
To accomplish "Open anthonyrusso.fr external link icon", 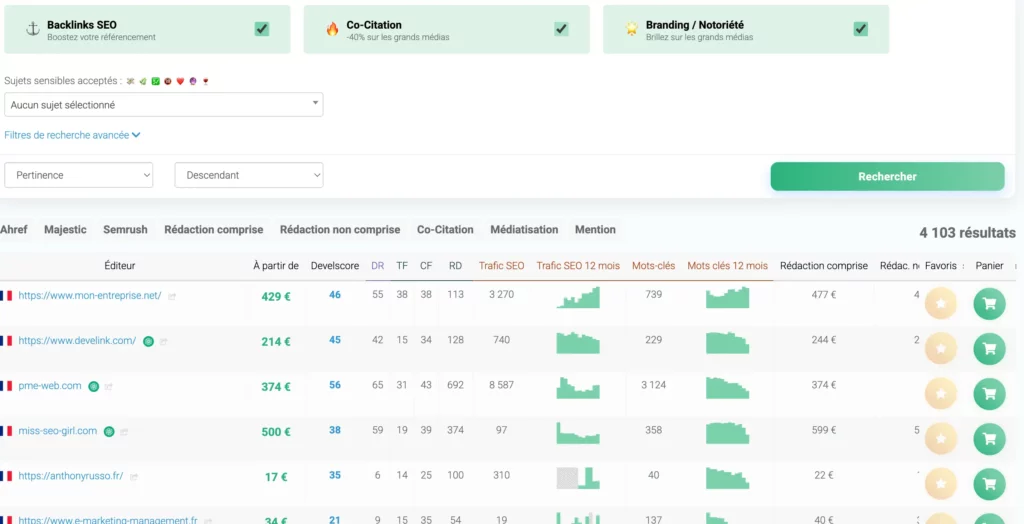I will 134,477.
